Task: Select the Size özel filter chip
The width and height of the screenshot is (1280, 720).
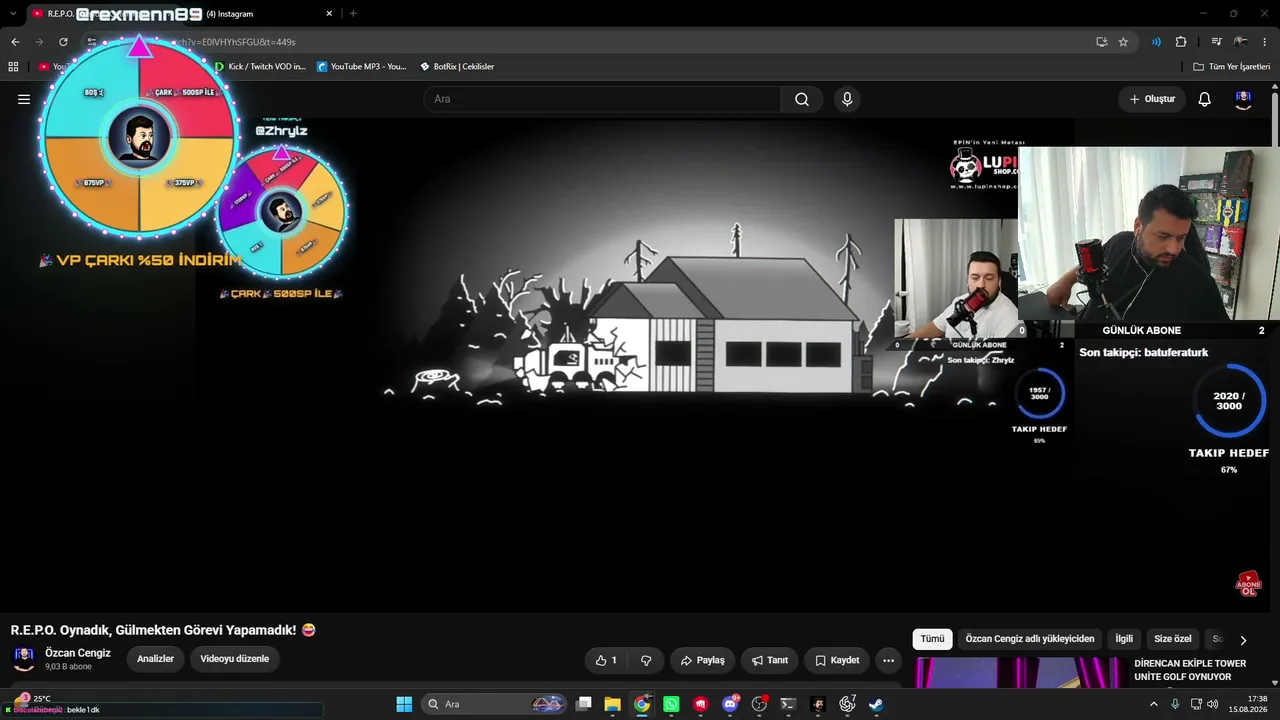Action: (1173, 639)
